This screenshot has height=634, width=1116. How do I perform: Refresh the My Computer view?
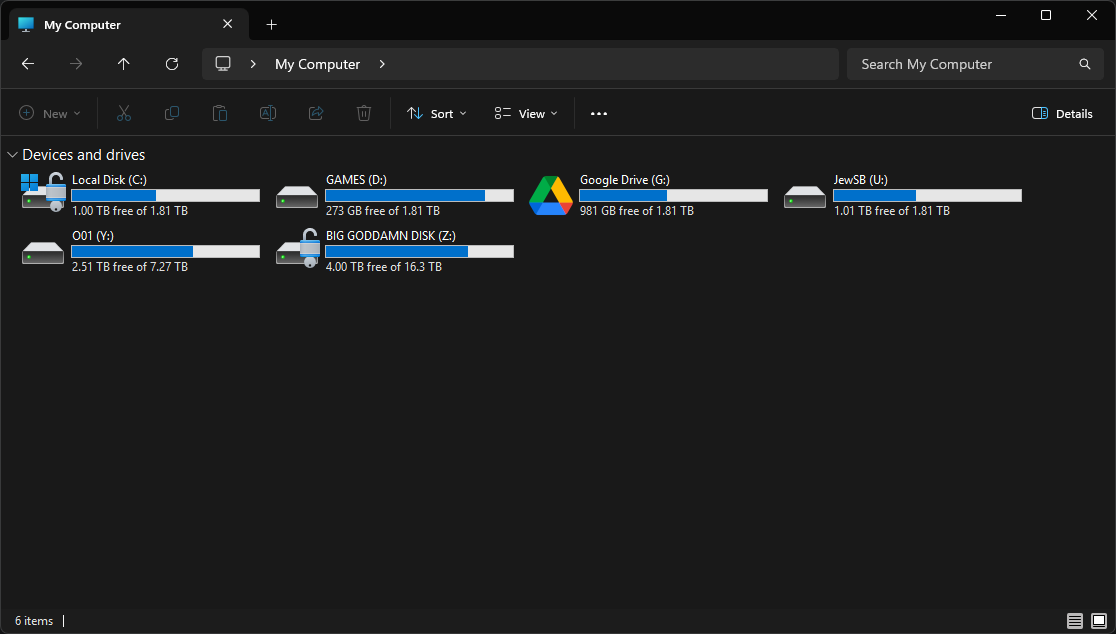(x=172, y=64)
